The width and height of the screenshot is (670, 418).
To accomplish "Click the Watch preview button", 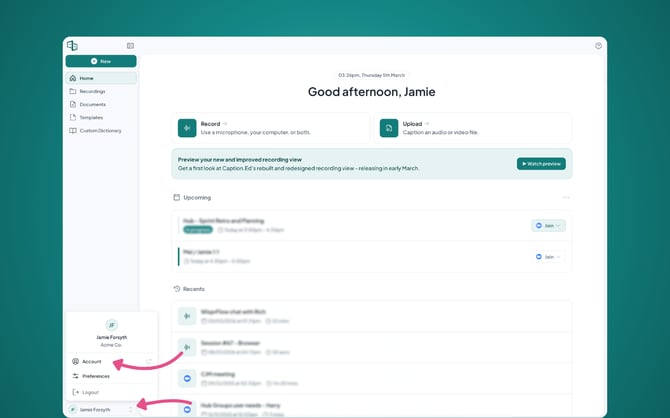I will (x=541, y=164).
